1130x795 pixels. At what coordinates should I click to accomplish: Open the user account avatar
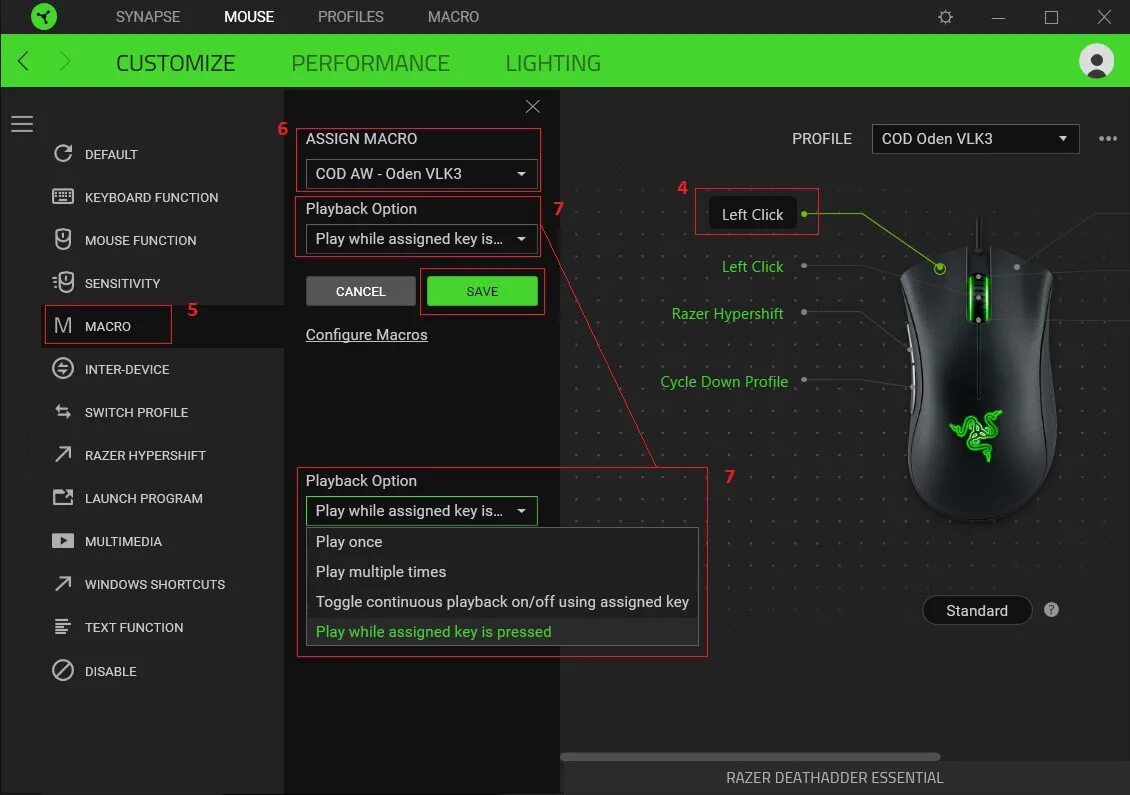[x=1096, y=61]
